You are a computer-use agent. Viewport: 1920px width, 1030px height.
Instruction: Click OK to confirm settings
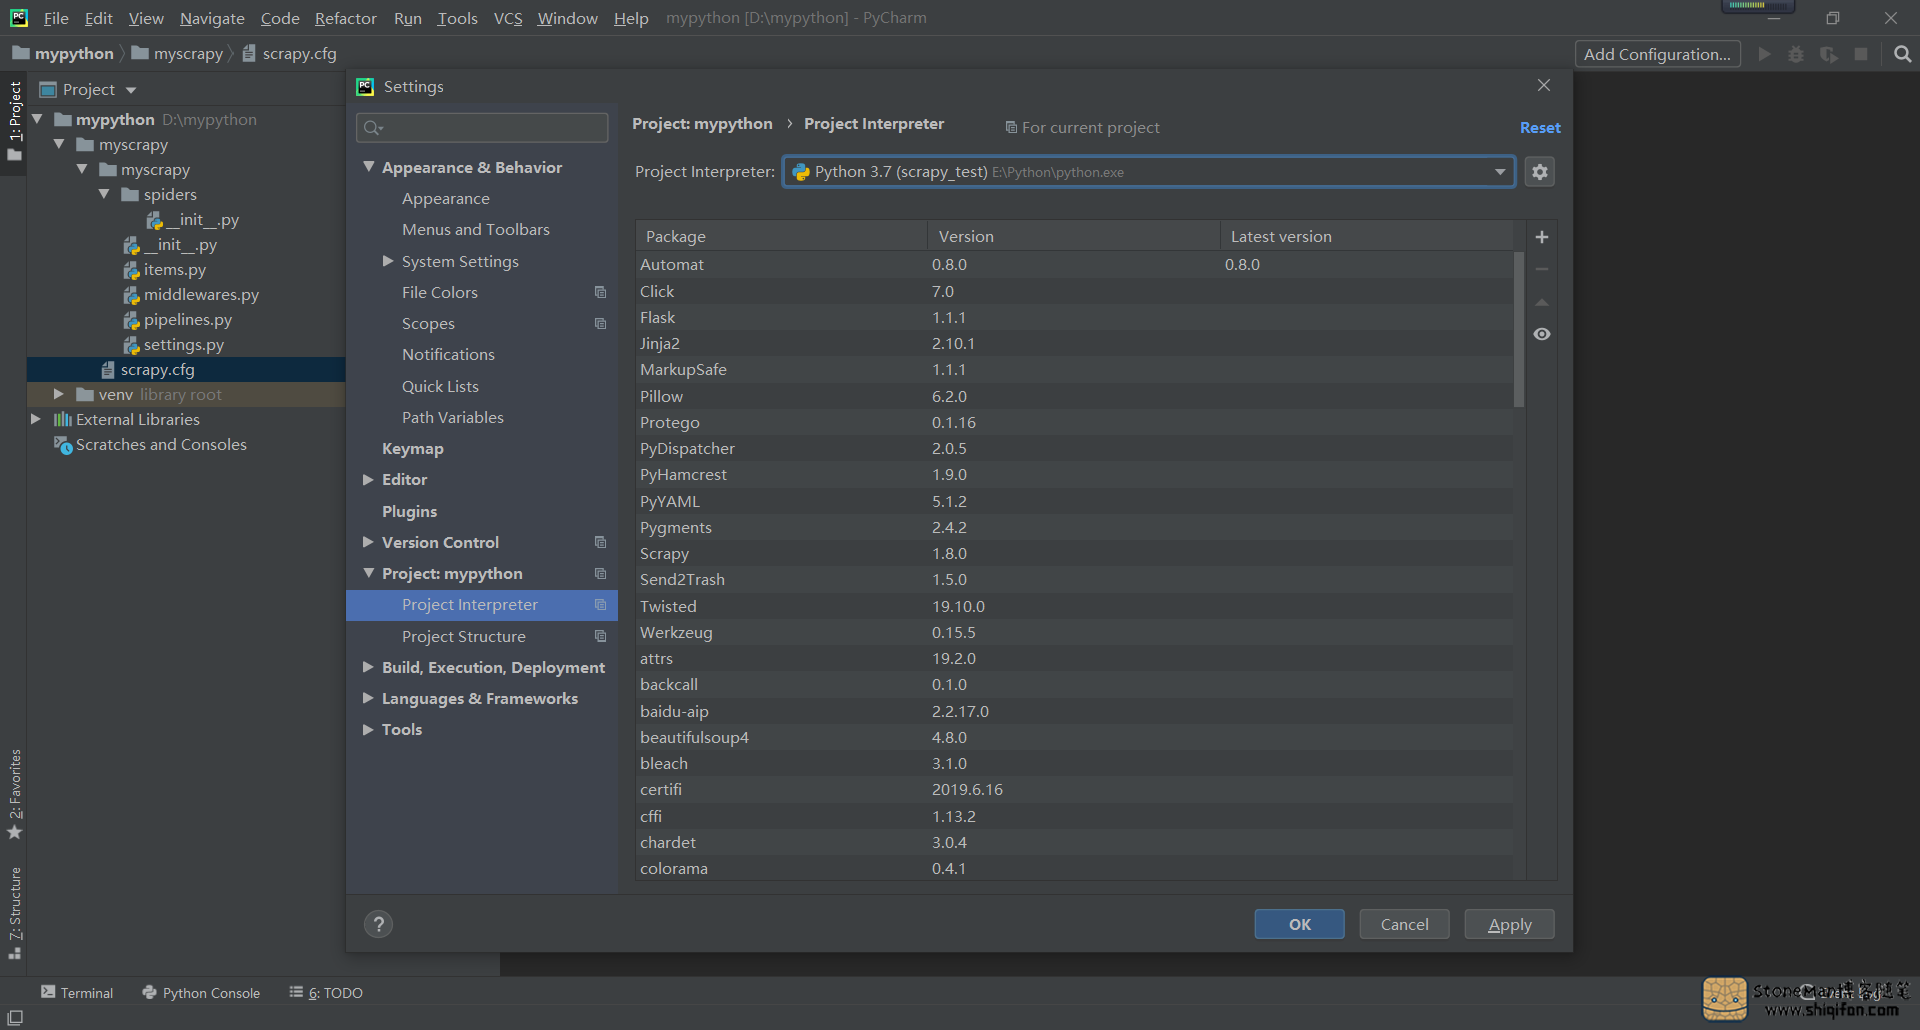coord(1299,924)
